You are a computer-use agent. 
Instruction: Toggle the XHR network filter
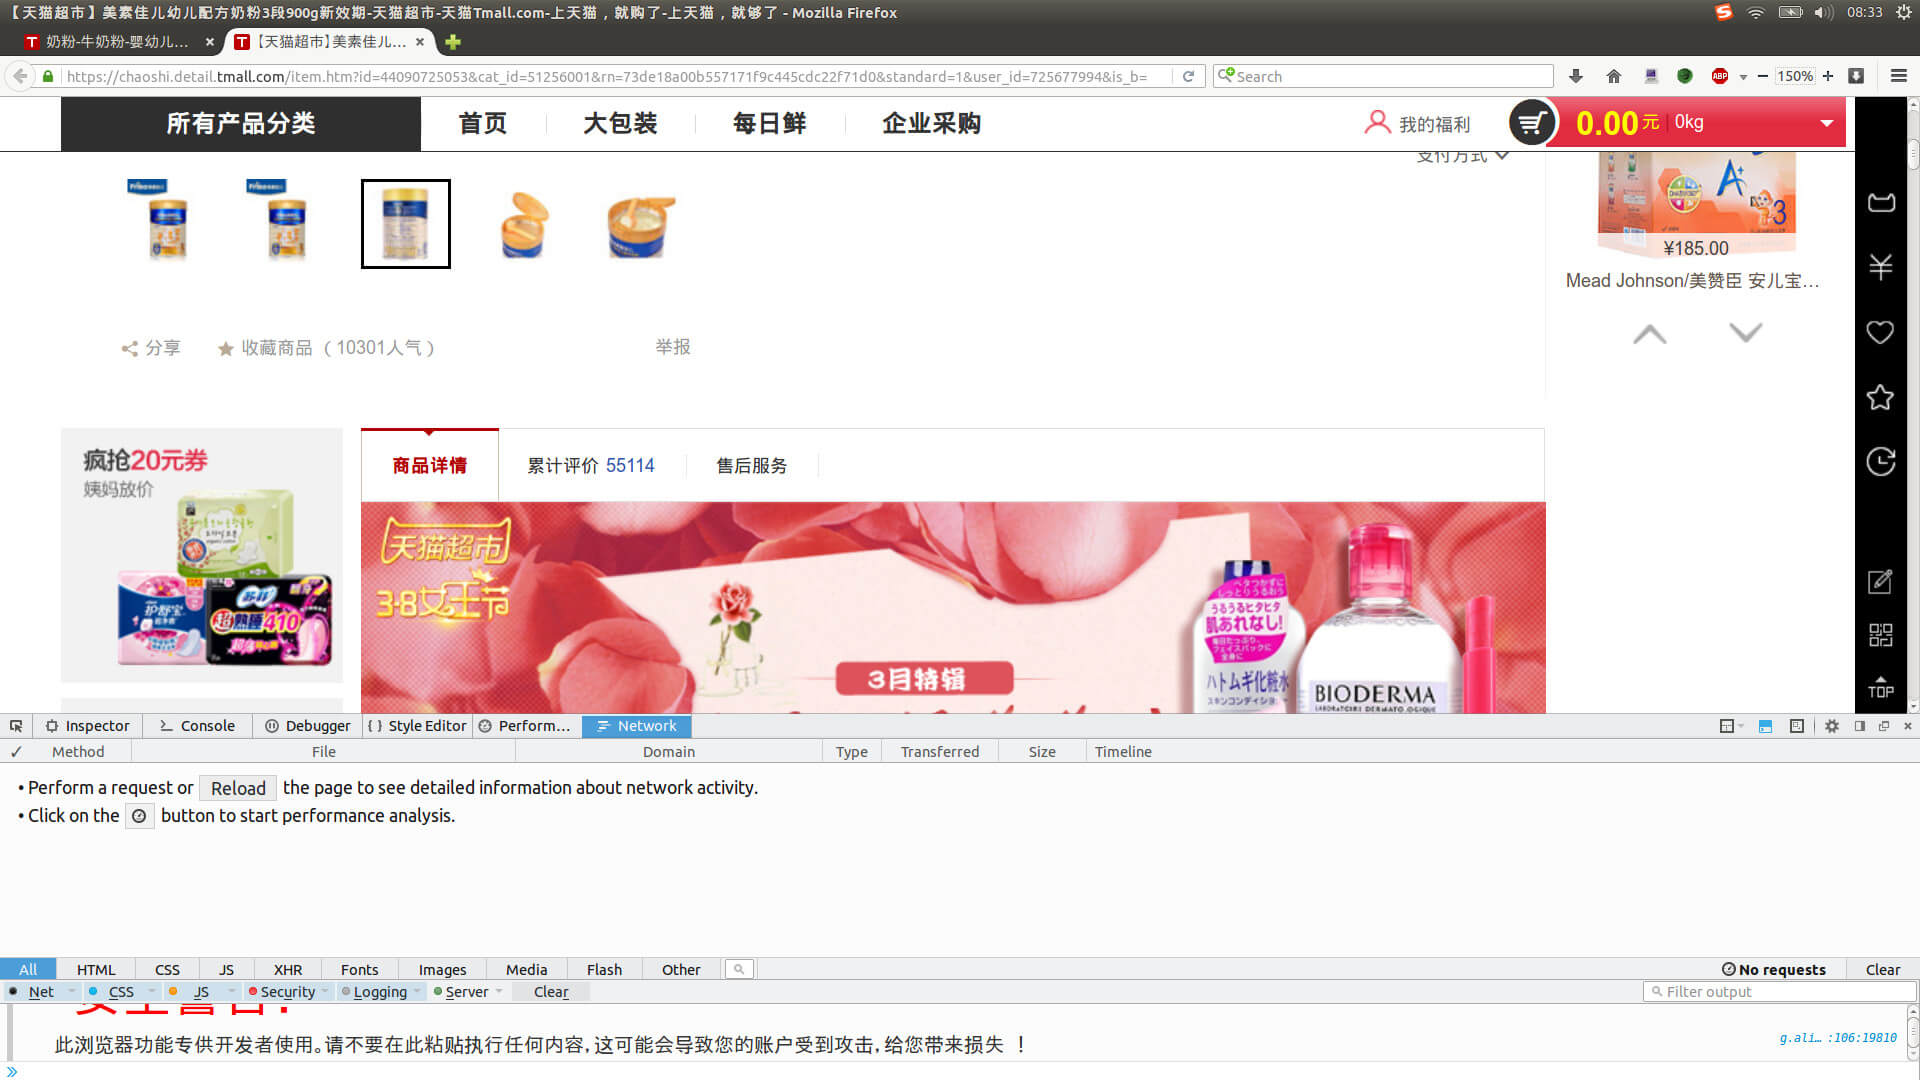coord(288,969)
